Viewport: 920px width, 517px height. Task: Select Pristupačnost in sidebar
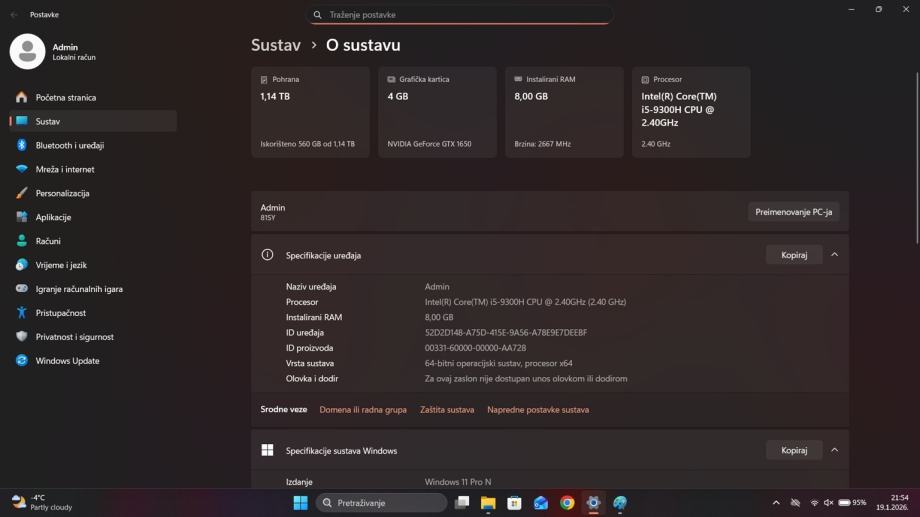coord(93,313)
